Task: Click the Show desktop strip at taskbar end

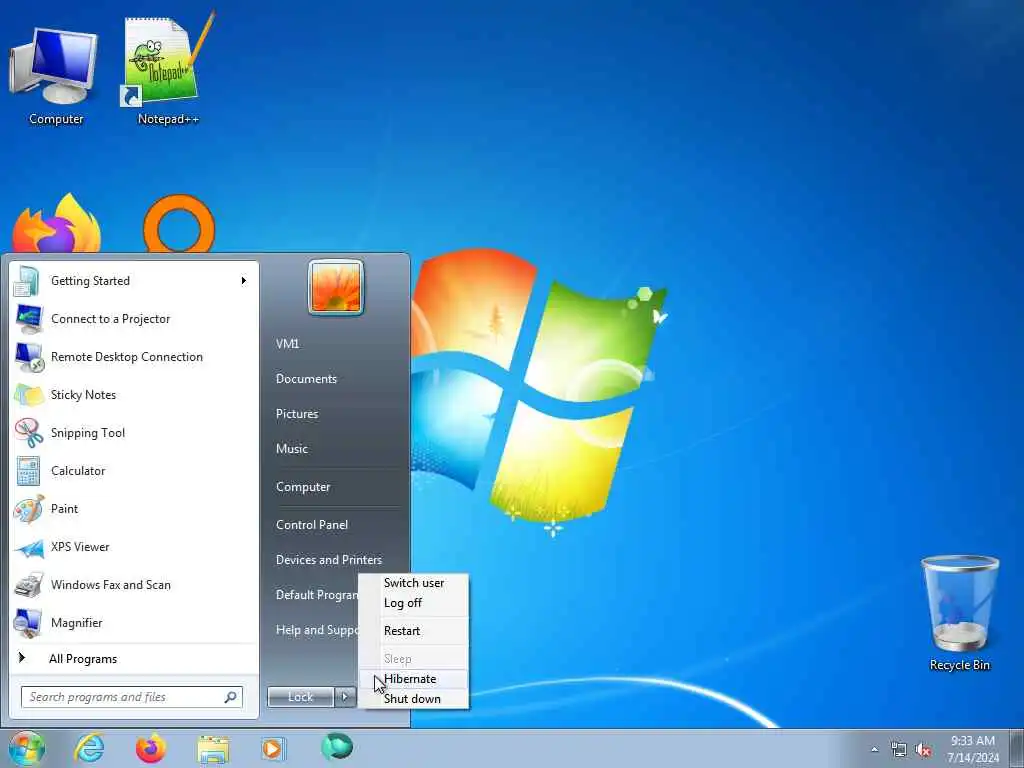Action: pos(1019,748)
